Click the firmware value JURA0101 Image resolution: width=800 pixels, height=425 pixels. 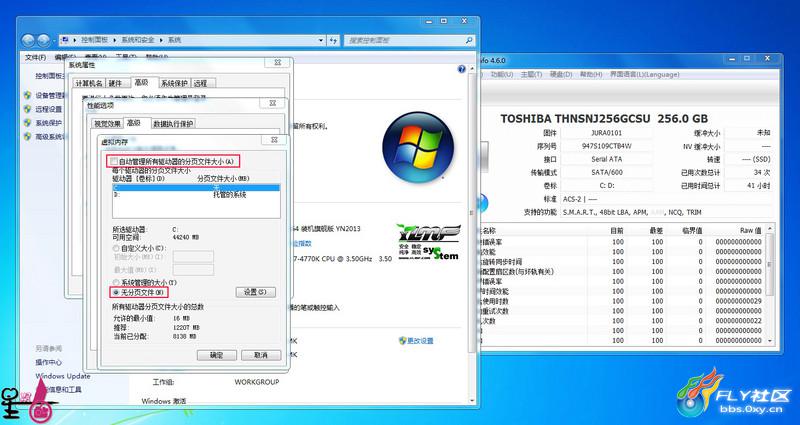click(607, 133)
